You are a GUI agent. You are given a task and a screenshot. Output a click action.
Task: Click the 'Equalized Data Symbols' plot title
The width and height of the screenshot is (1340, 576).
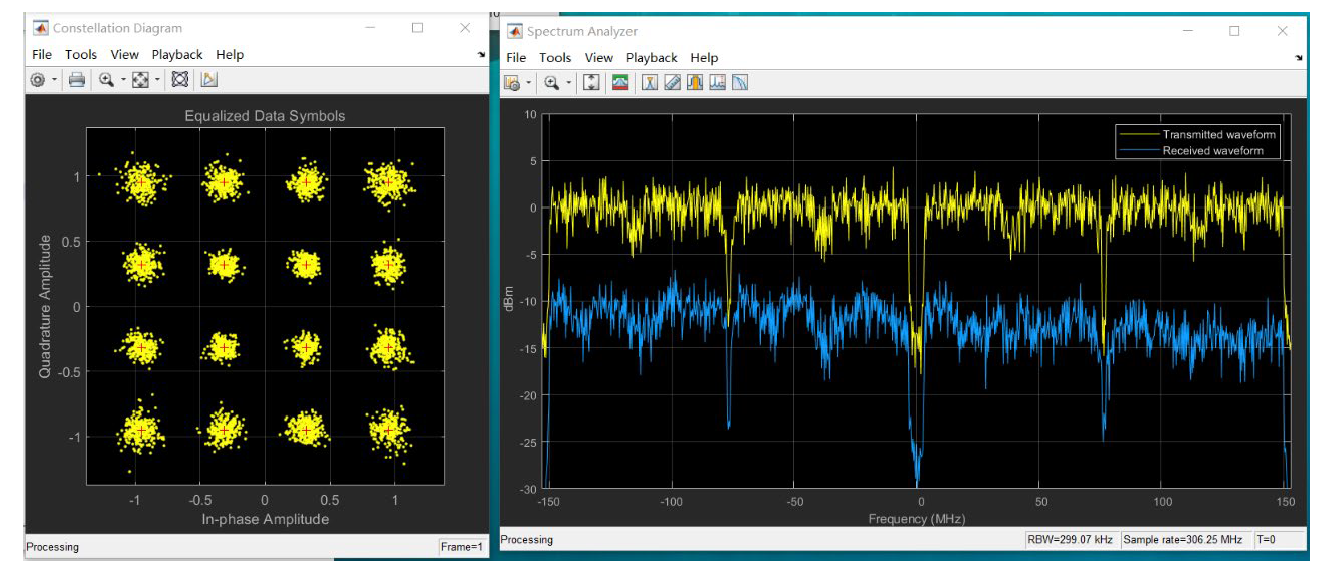tap(265, 116)
